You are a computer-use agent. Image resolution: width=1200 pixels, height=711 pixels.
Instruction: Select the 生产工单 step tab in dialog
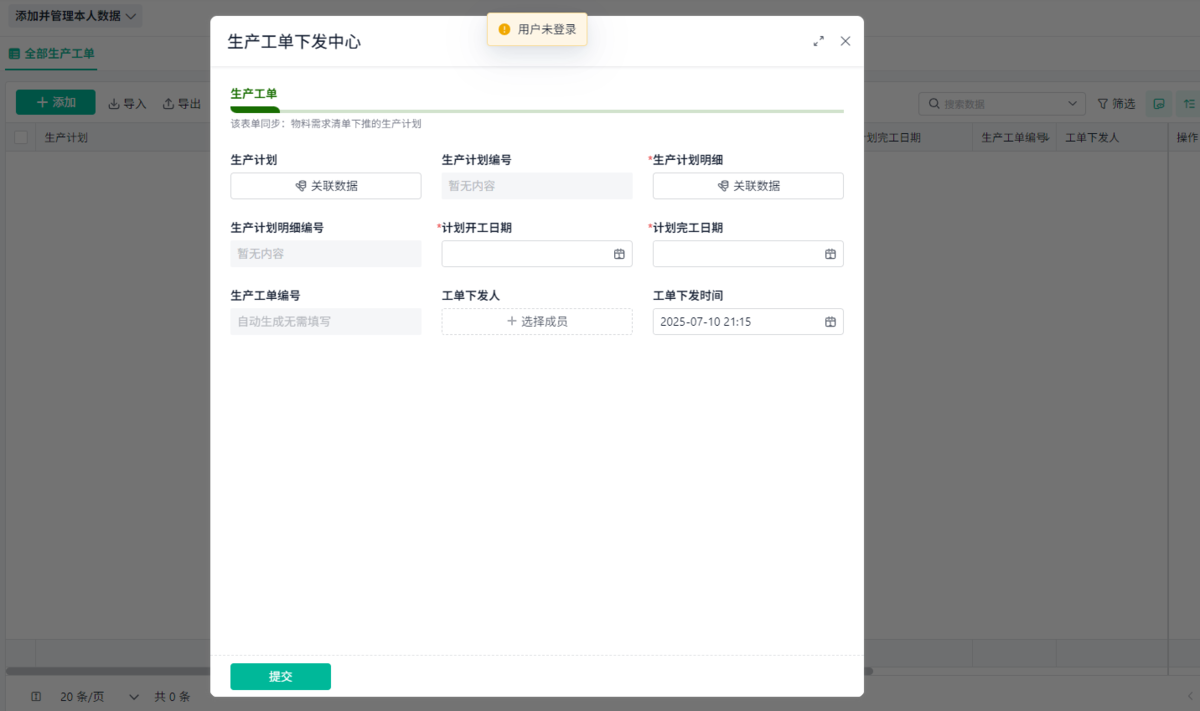coord(254,94)
